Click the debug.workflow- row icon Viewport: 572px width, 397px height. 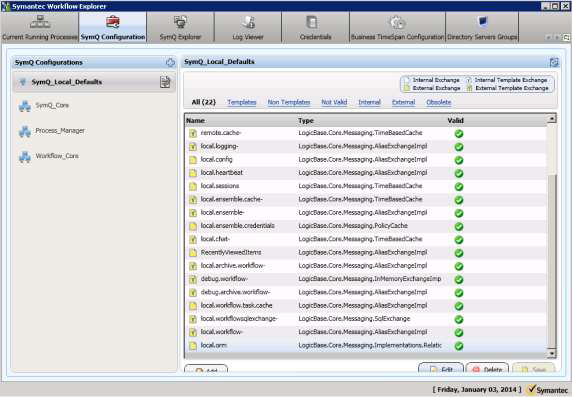pos(193,279)
